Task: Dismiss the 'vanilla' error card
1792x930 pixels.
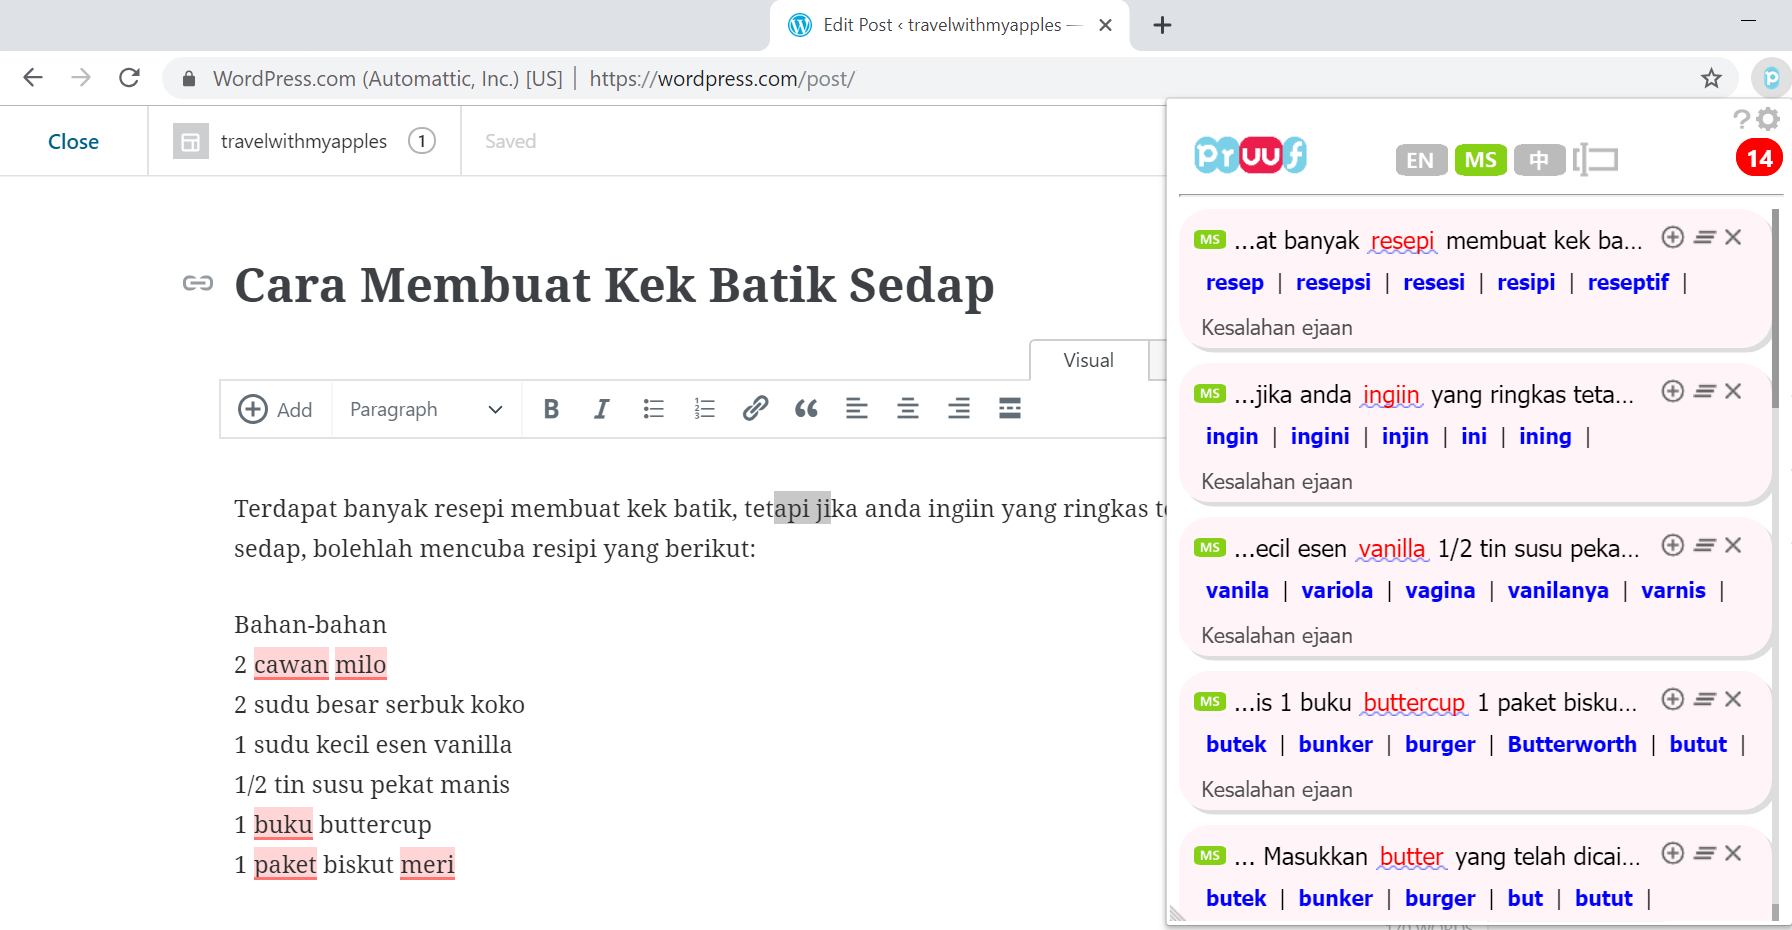Action: point(1734,545)
